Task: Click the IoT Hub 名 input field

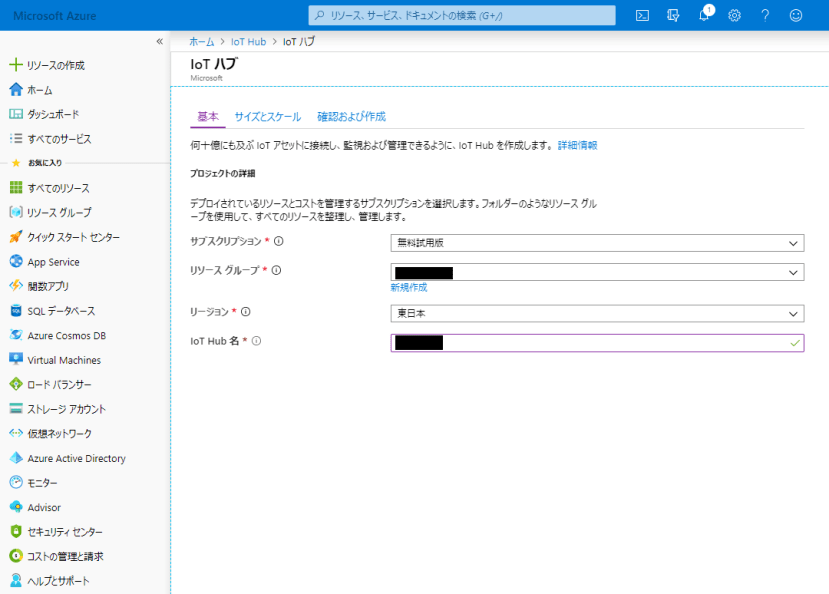Action: click(x=597, y=343)
